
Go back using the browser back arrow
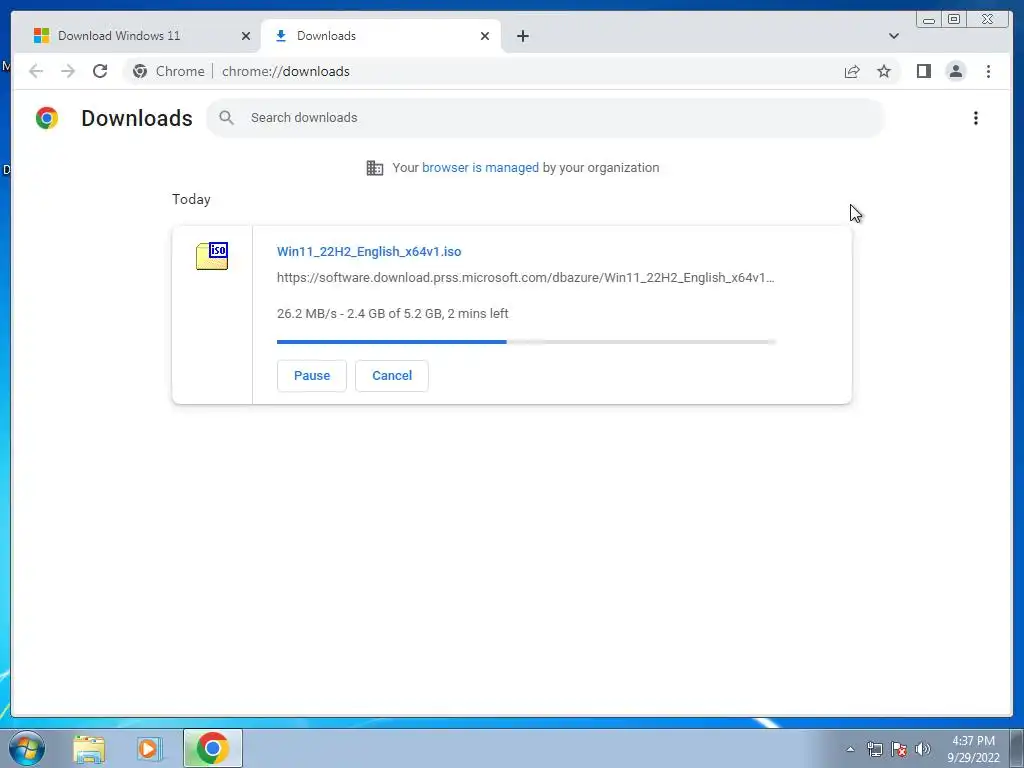coord(36,71)
